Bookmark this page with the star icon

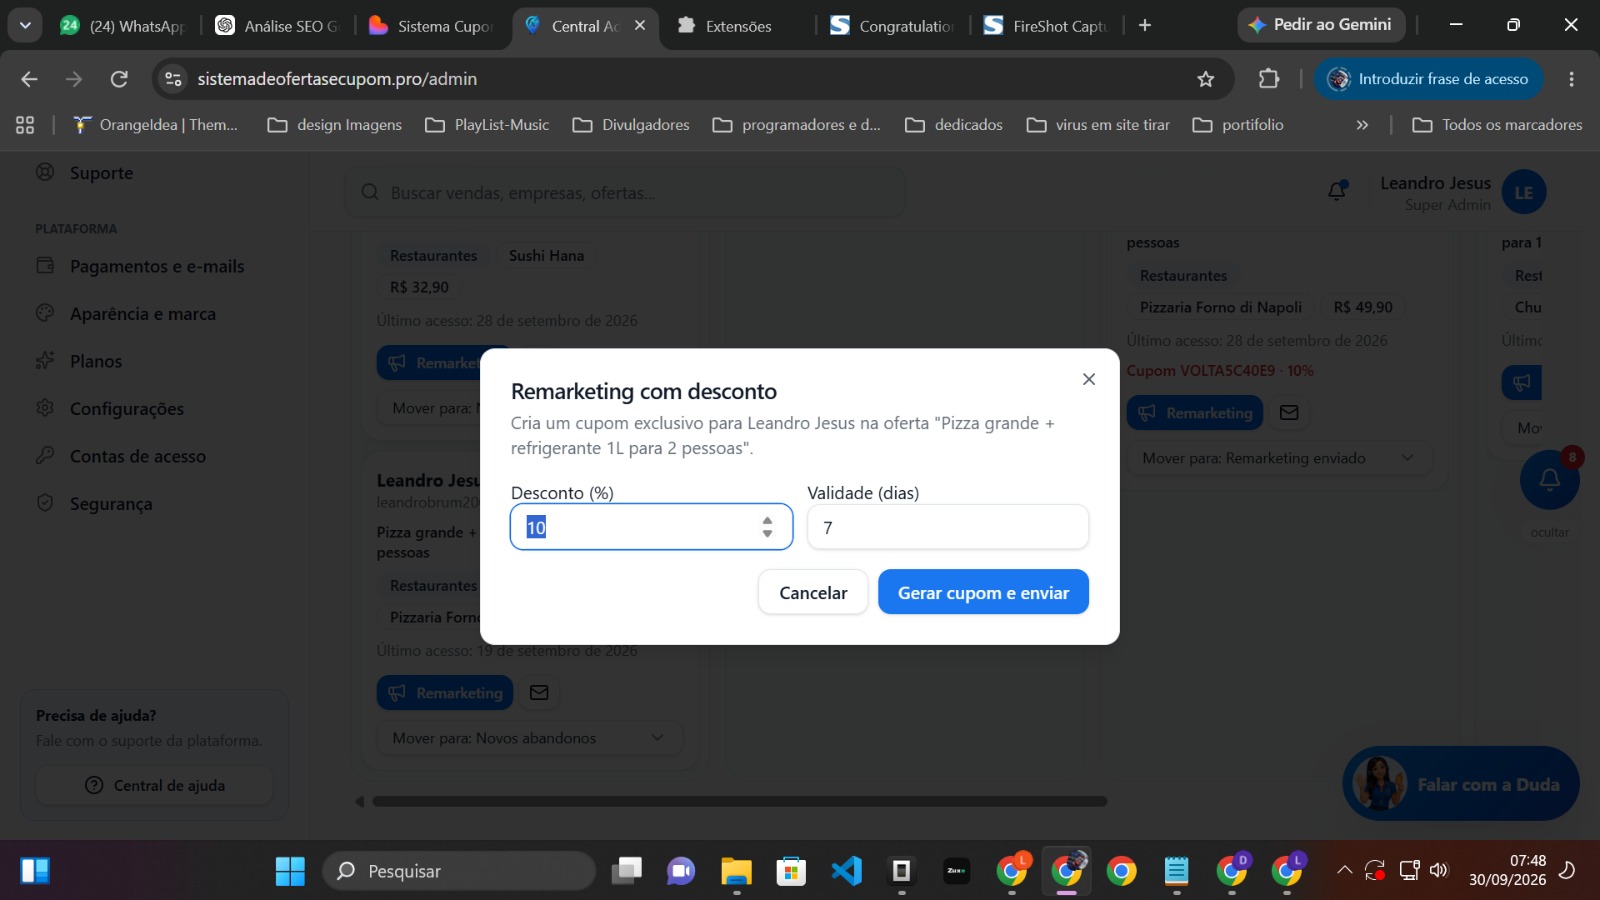pos(1206,79)
